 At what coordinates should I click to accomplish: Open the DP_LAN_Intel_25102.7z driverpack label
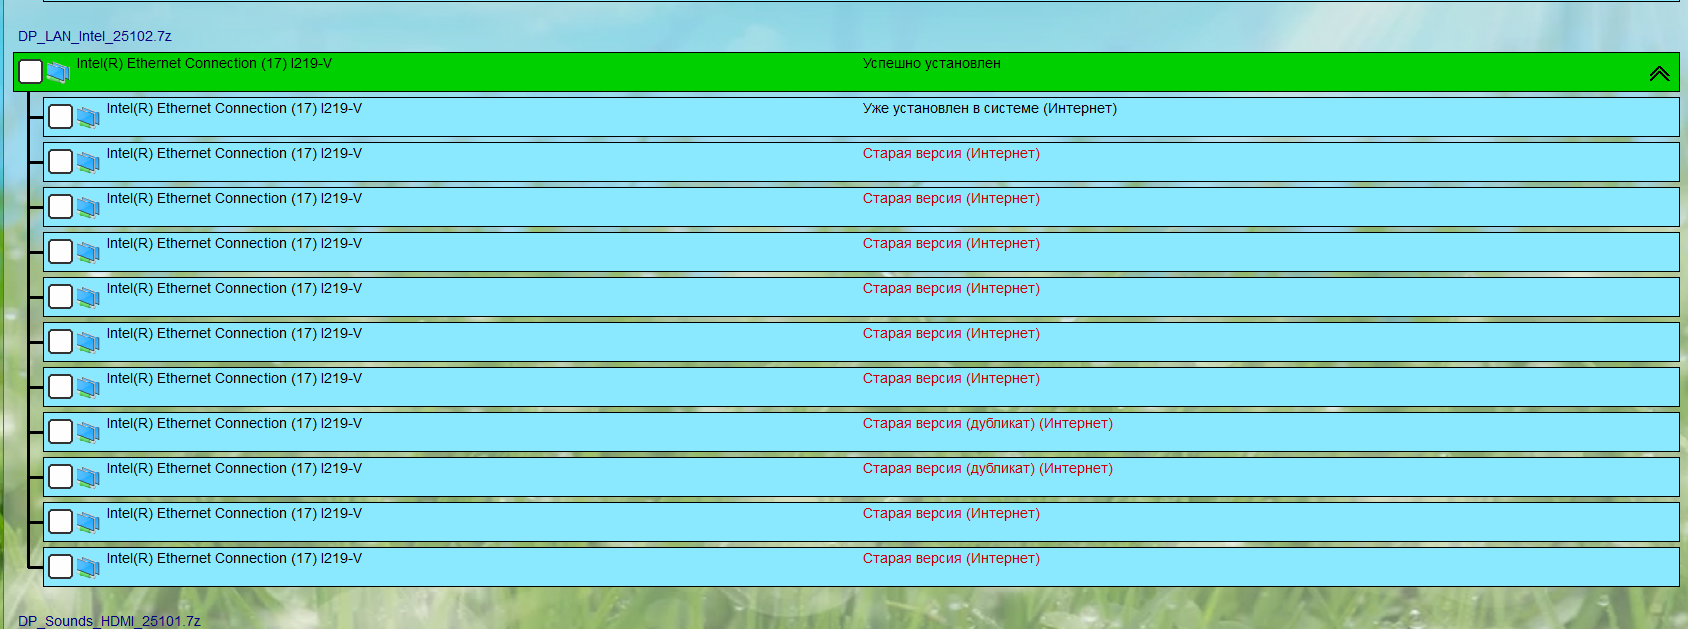[x=95, y=37]
